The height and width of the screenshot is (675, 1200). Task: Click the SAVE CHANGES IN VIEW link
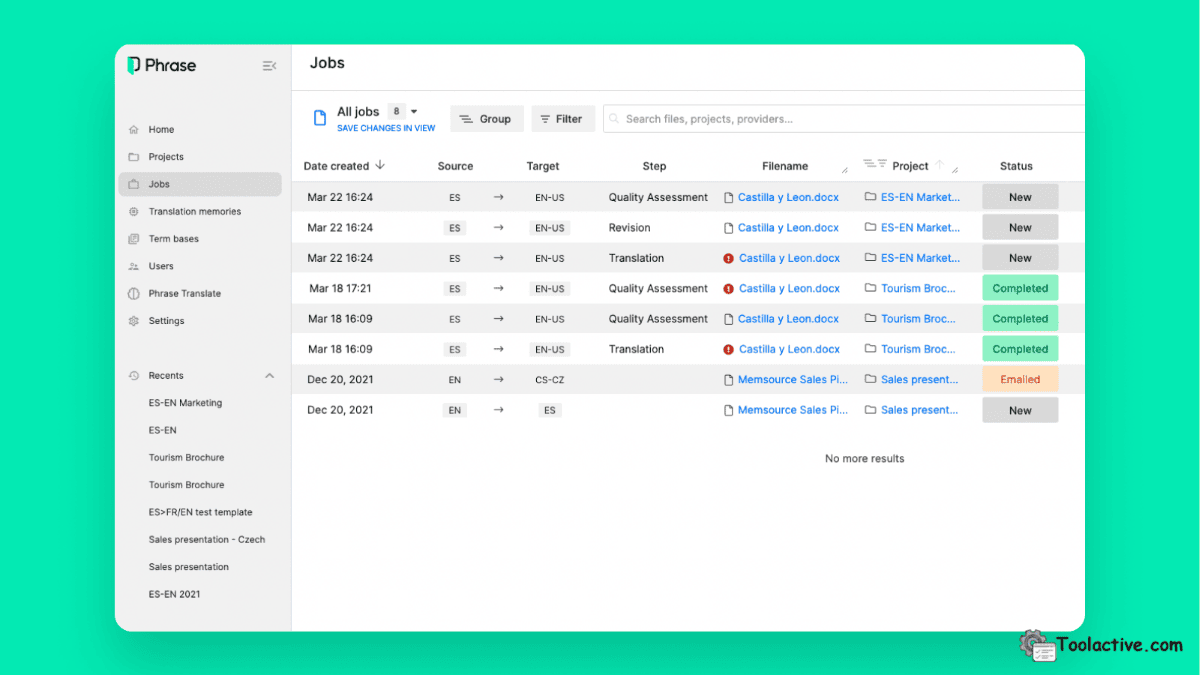(x=386, y=129)
